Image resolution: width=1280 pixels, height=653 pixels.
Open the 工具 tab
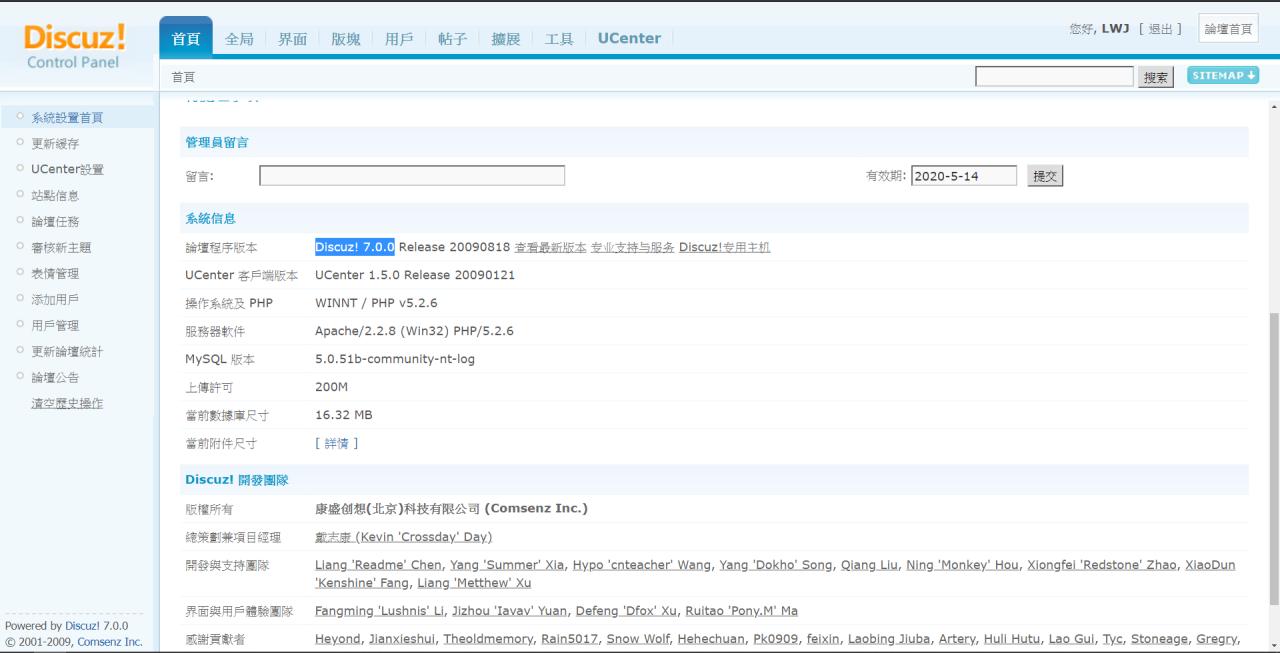tap(559, 39)
